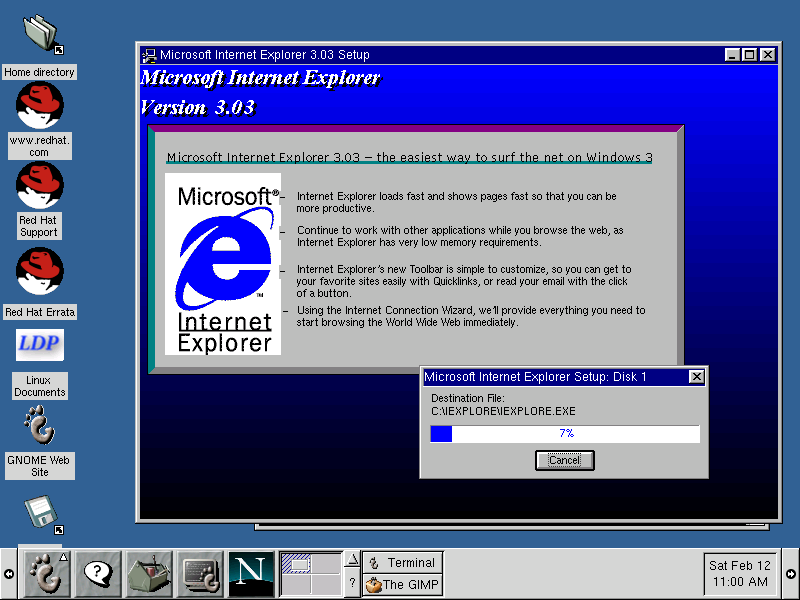800x600 pixels.
Task: Select the active top-left desktop in pager
Action: 296,564
